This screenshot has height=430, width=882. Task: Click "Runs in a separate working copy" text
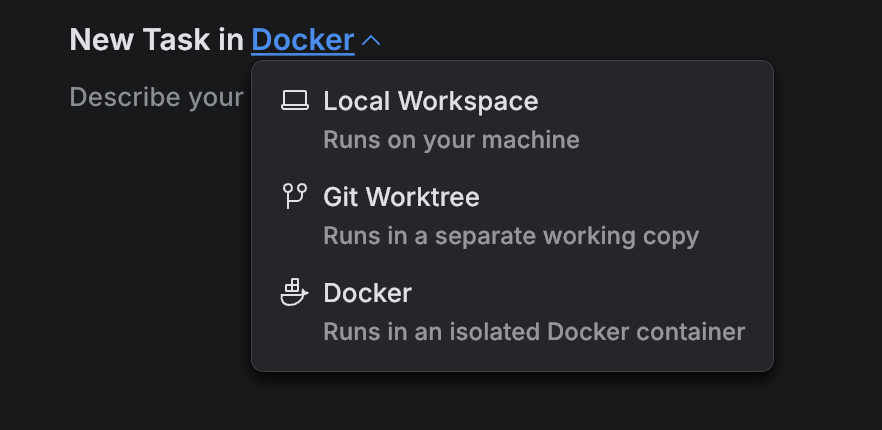click(x=510, y=235)
